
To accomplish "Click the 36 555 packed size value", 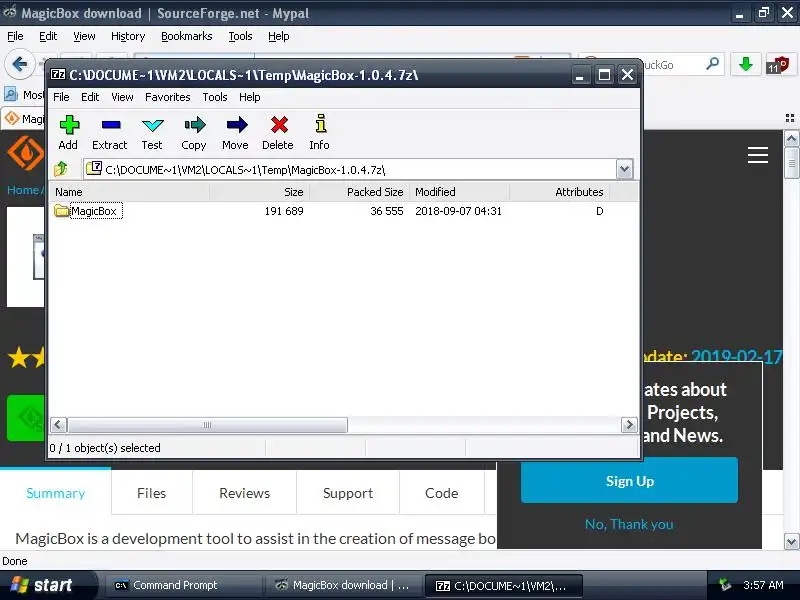I will click(387, 211).
